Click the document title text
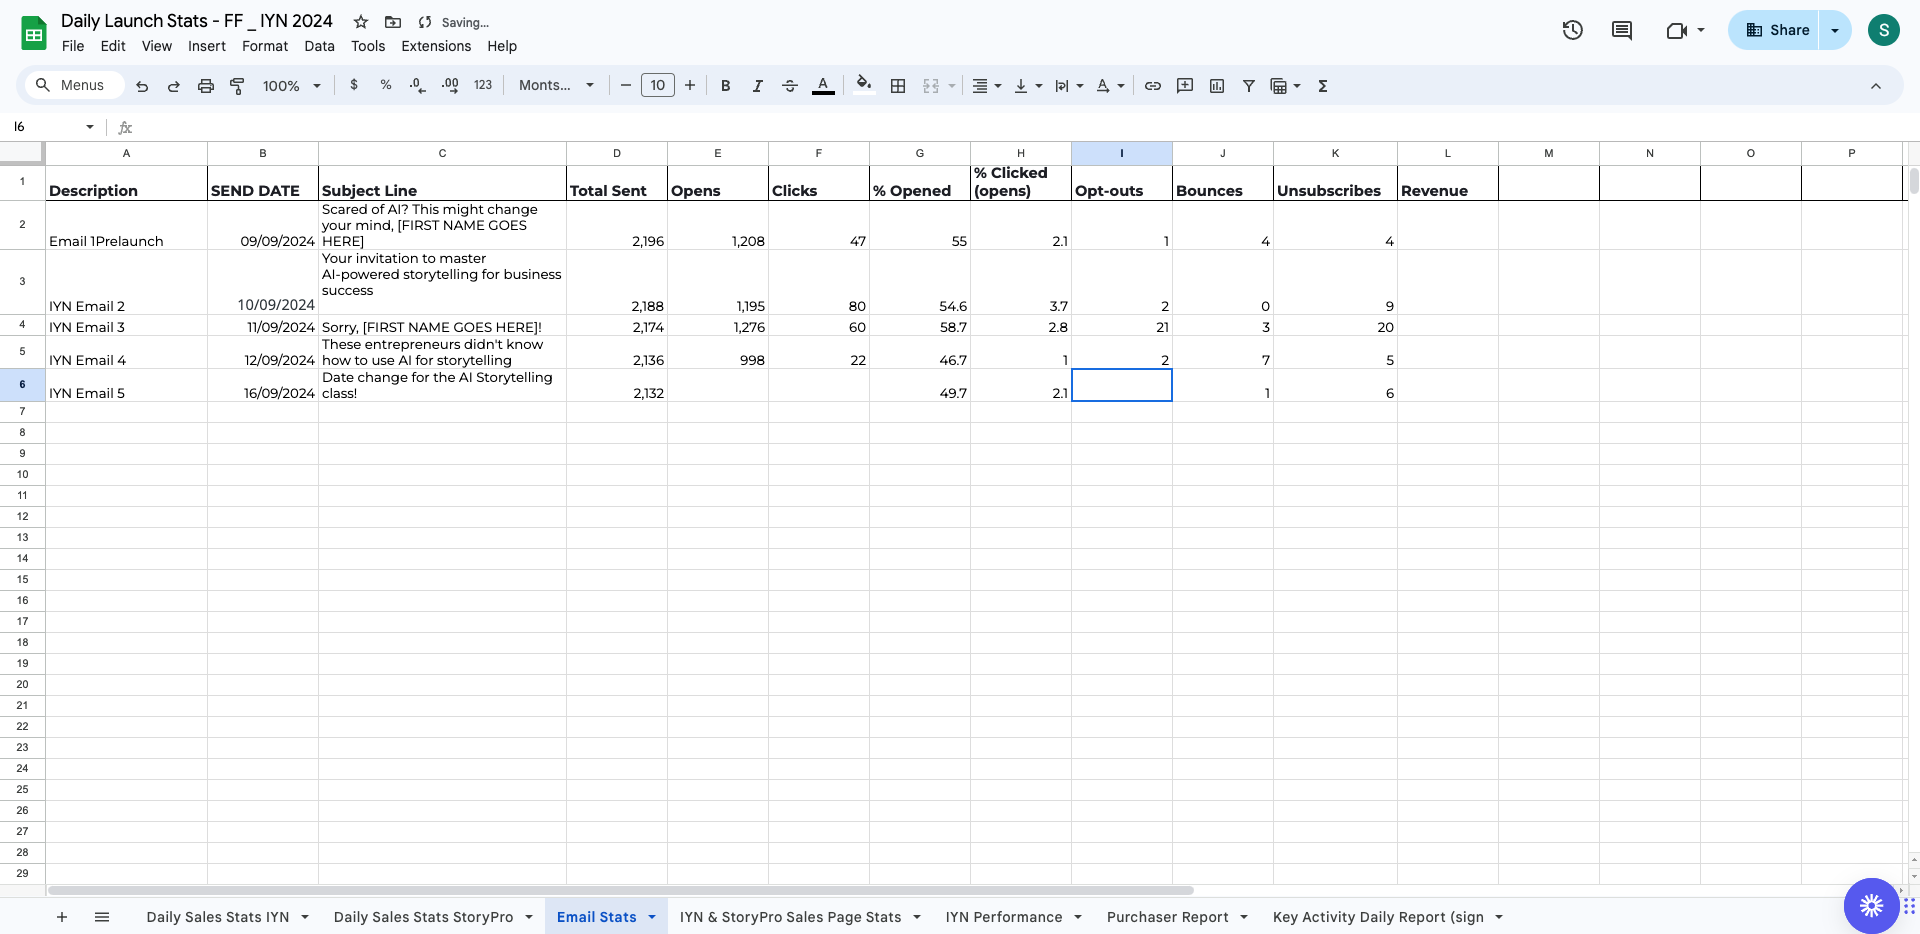Screen dimensions: 1920x934 coord(197,21)
